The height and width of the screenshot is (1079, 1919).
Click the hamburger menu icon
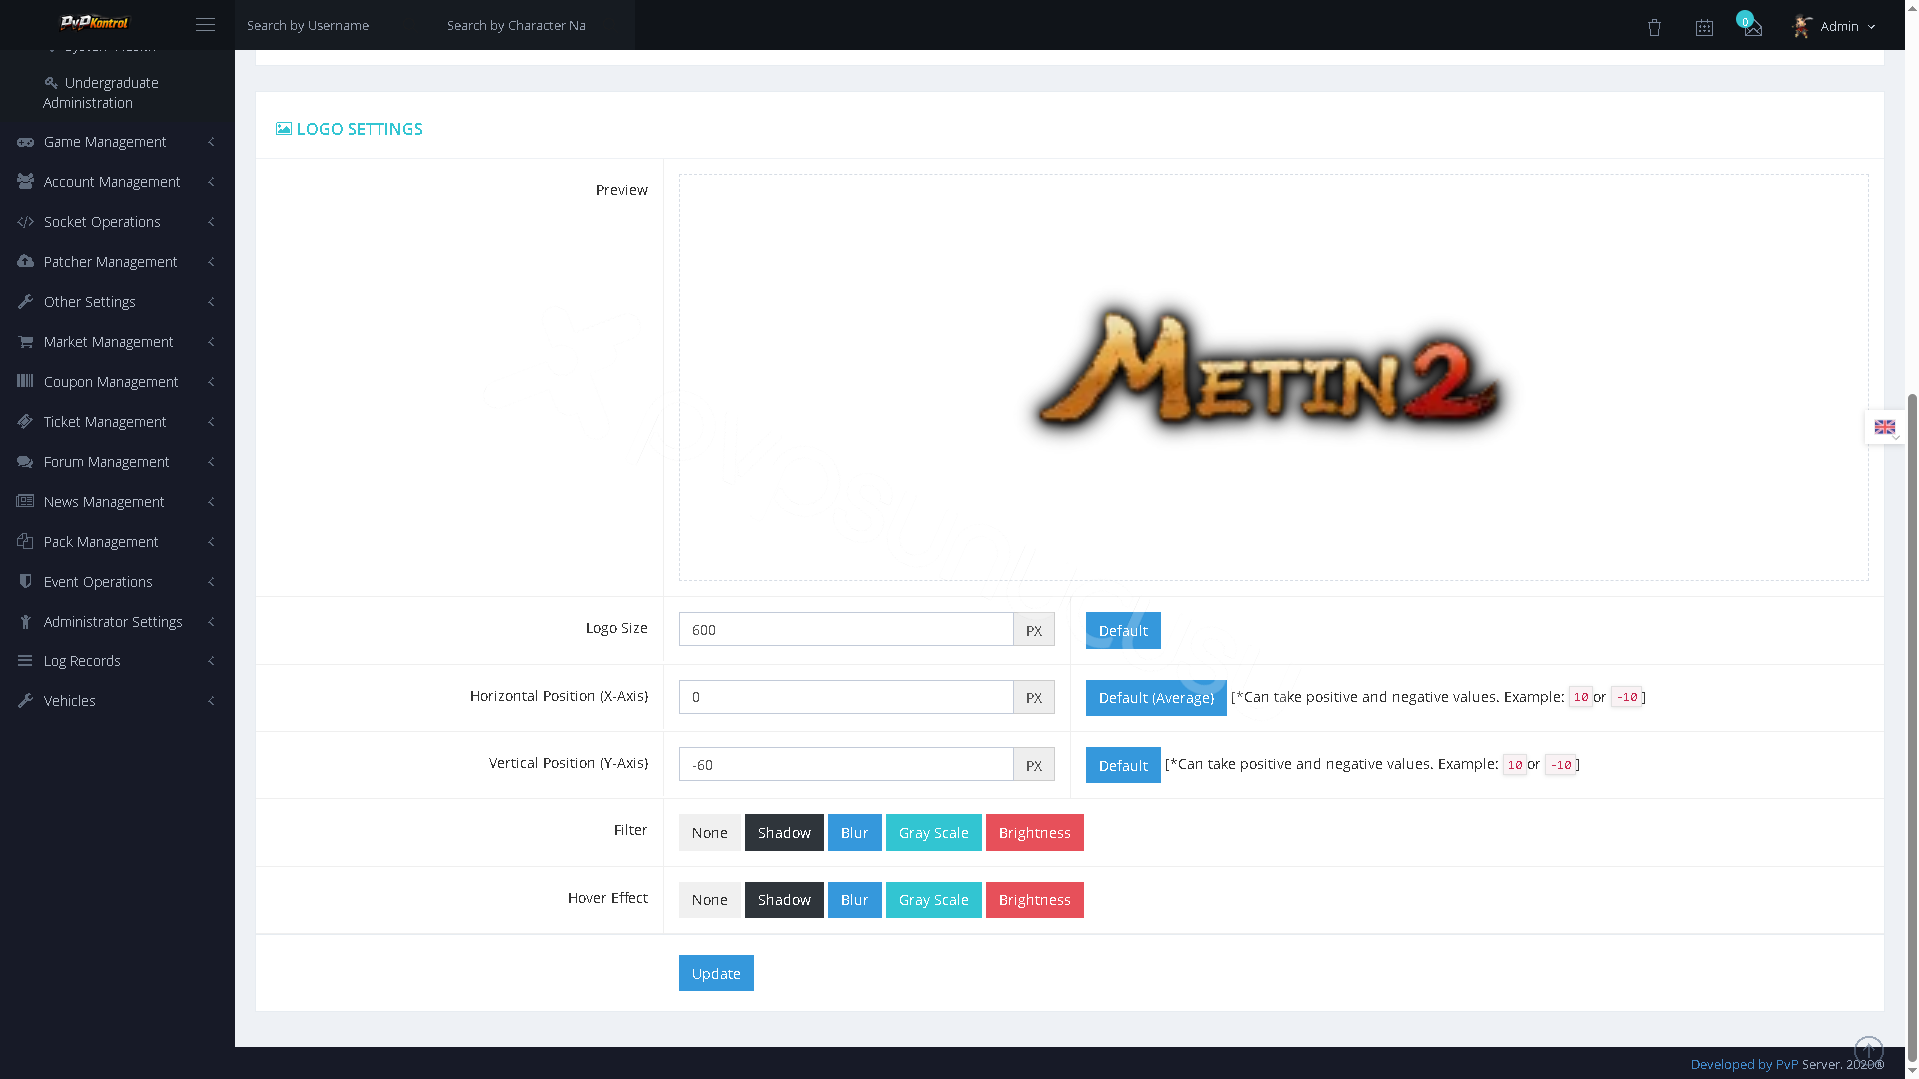point(205,25)
